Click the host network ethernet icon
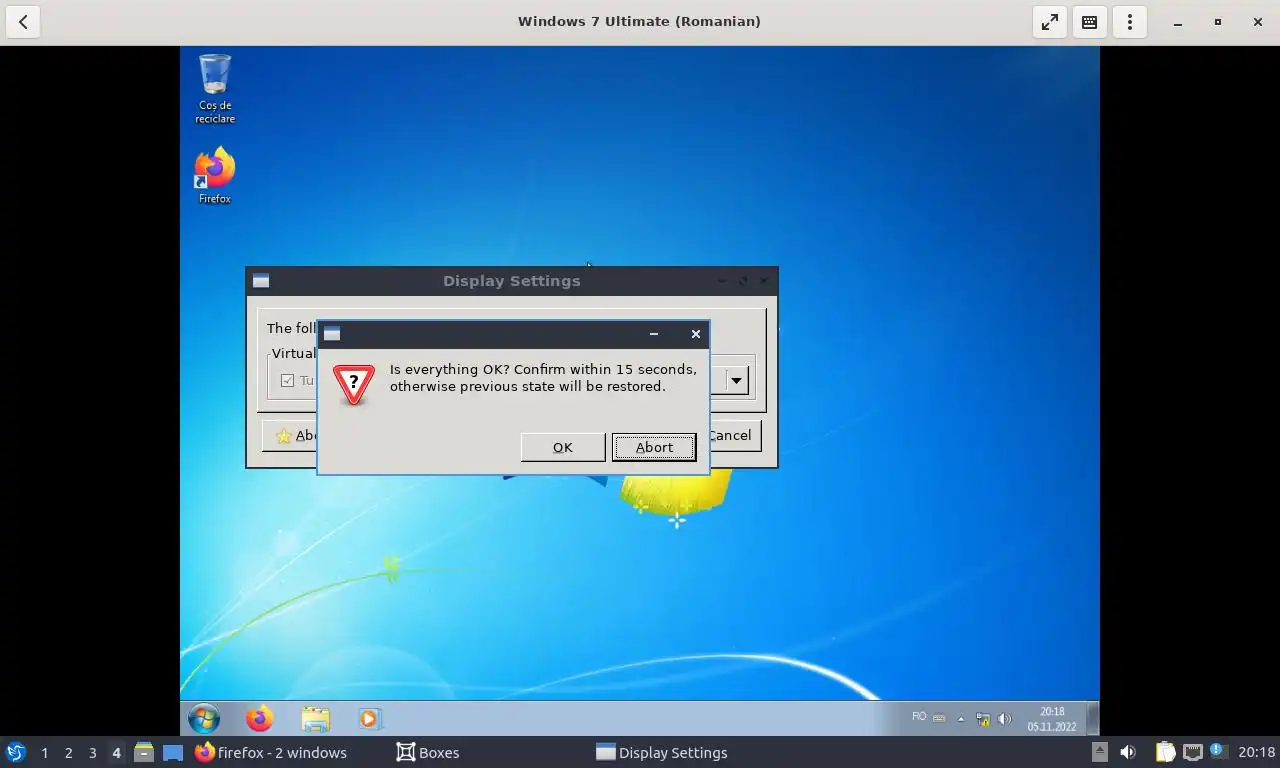 tap(1192, 752)
